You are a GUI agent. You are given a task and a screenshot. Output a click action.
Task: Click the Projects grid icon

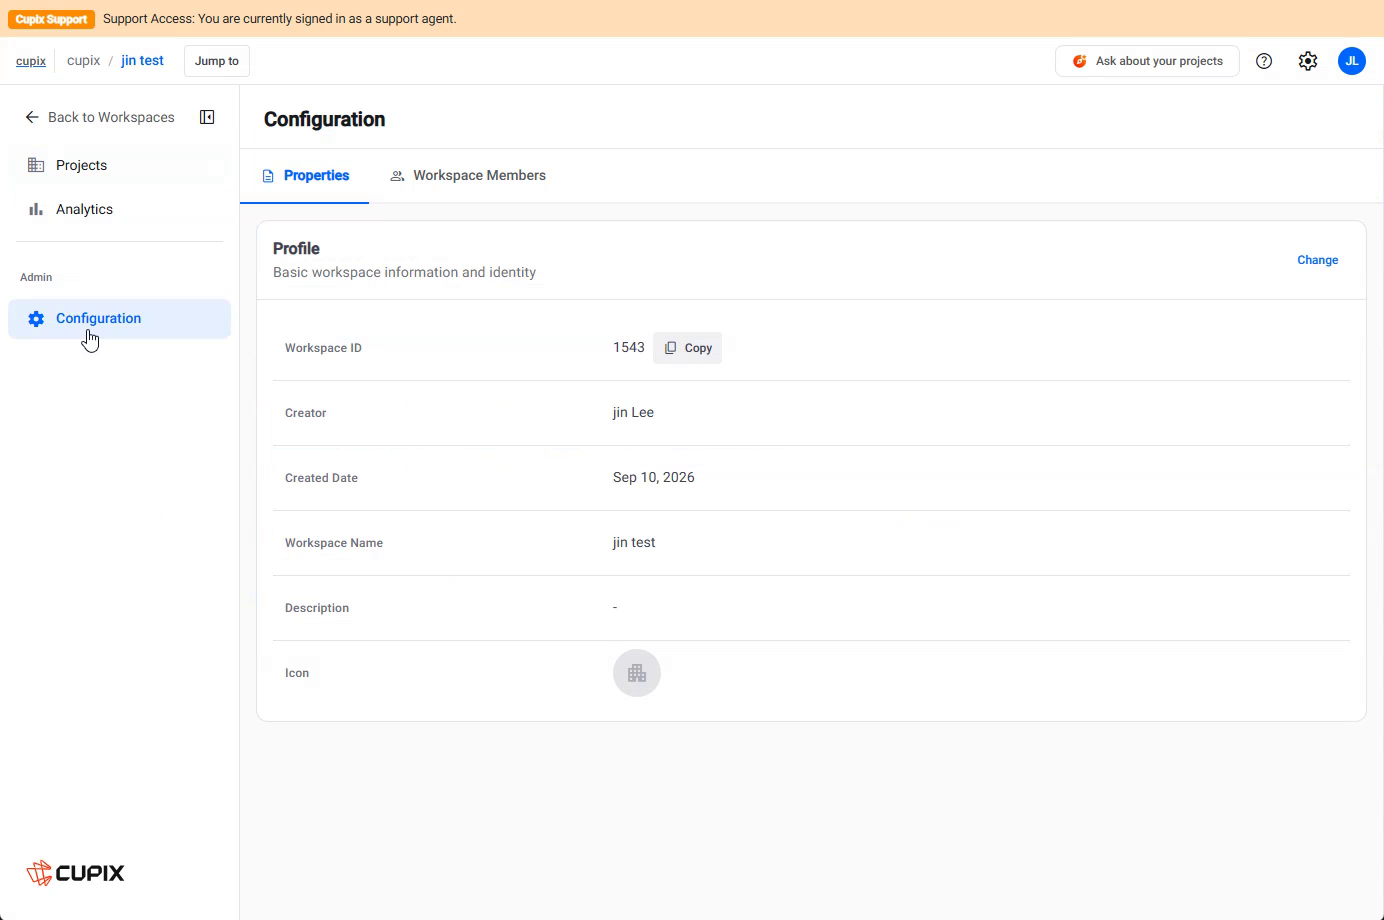point(36,165)
